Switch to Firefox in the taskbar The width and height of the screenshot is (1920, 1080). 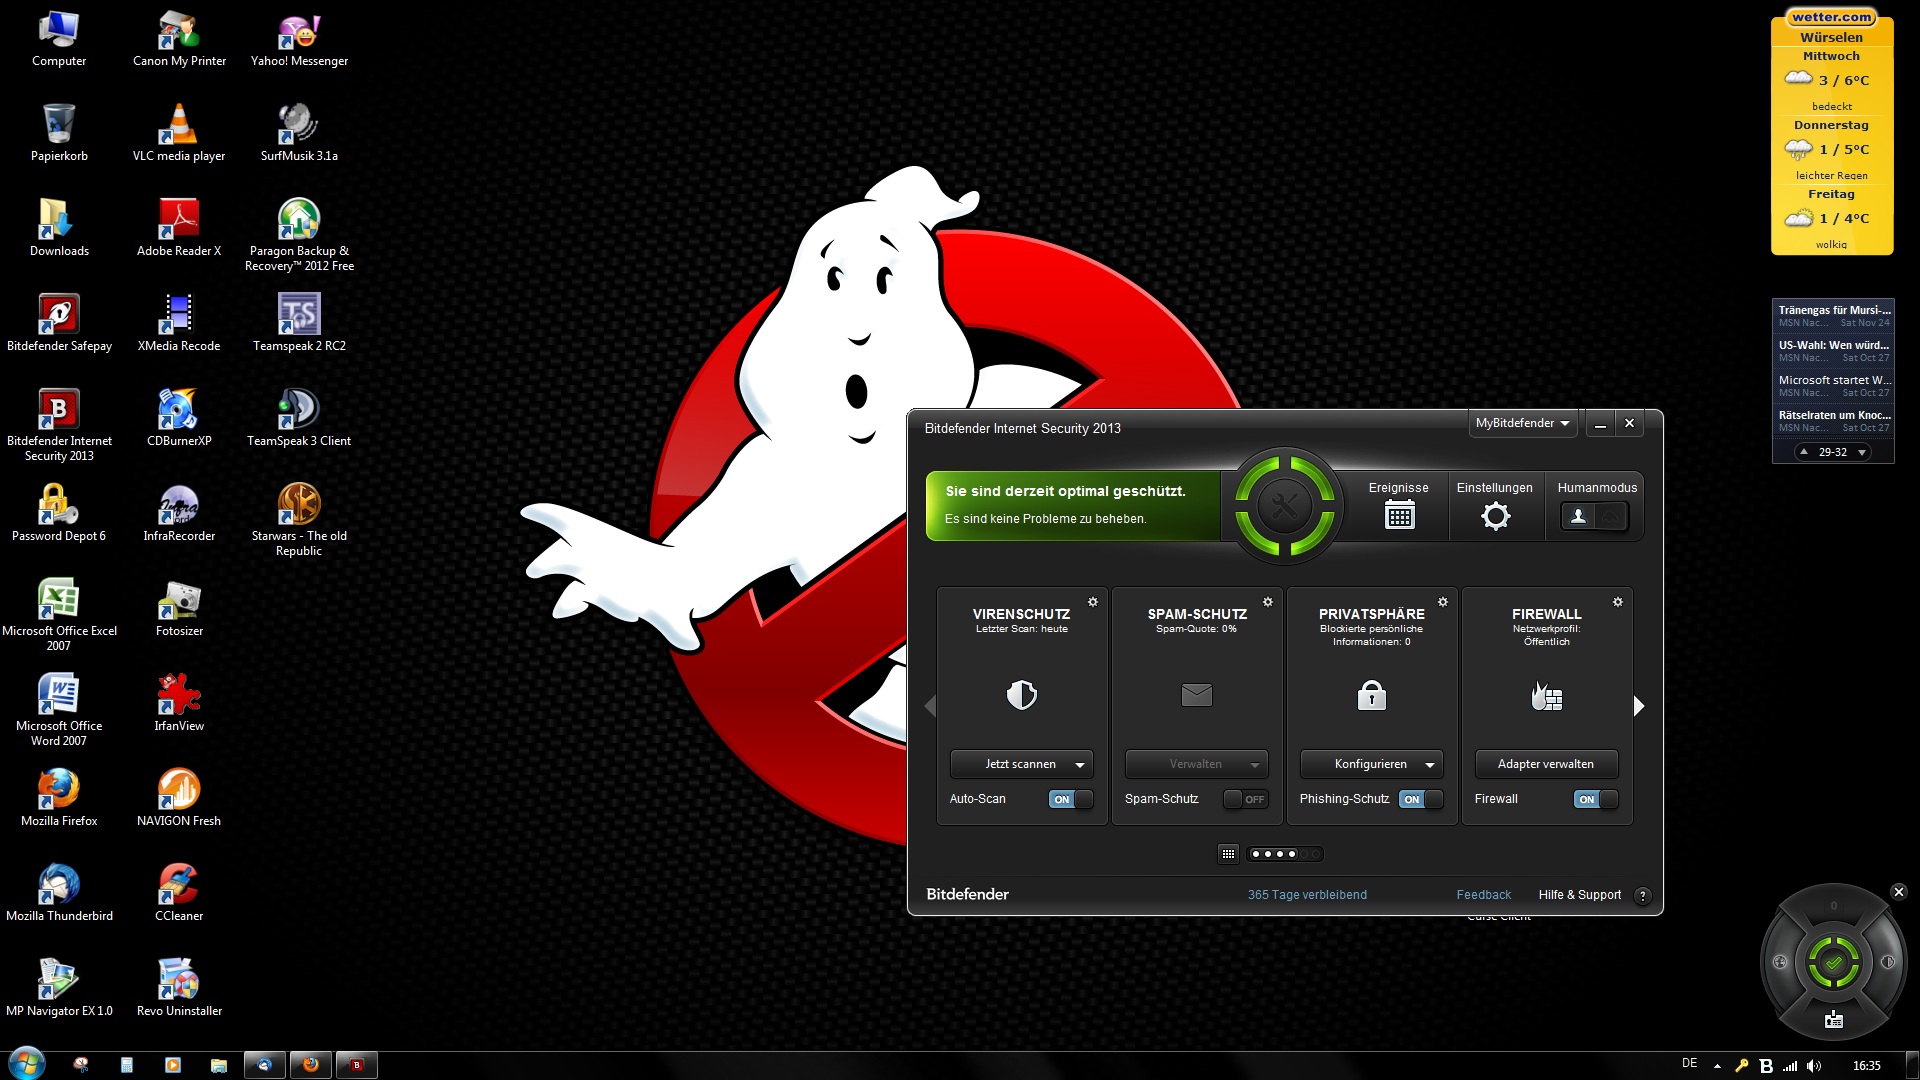pyautogui.click(x=311, y=1065)
